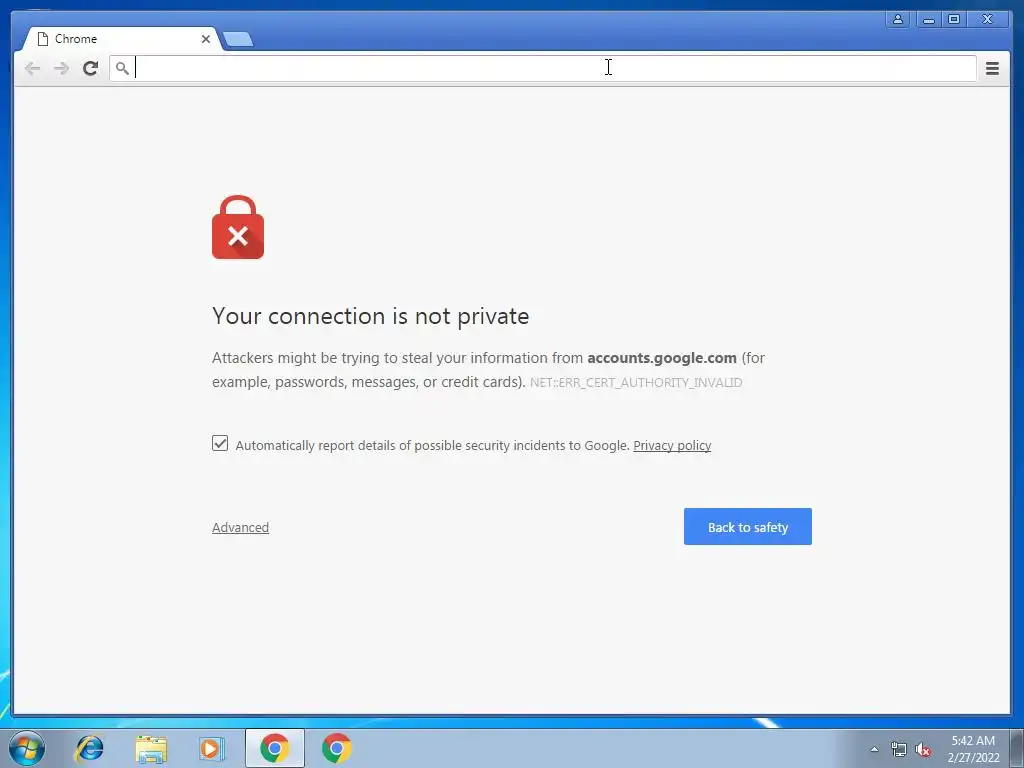Viewport: 1024px width, 768px height.
Task: Click the Back to safety button
Action: [x=748, y=526]
